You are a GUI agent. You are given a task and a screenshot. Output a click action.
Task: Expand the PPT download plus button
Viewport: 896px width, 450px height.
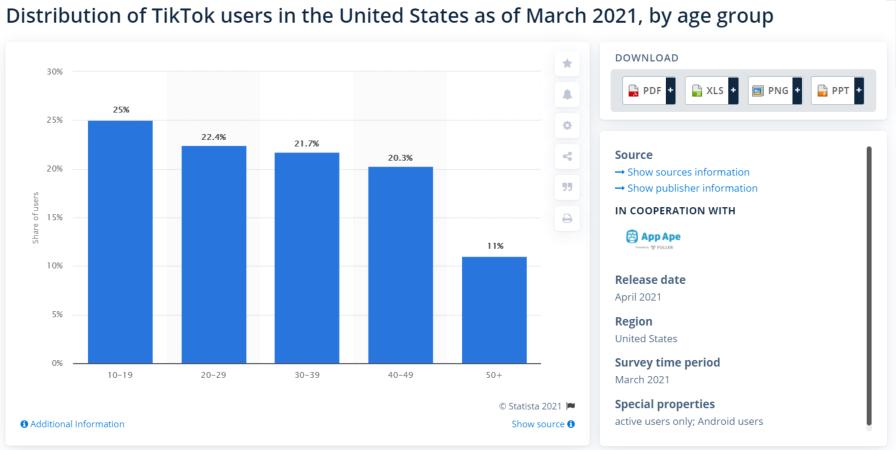coord(858,91)
